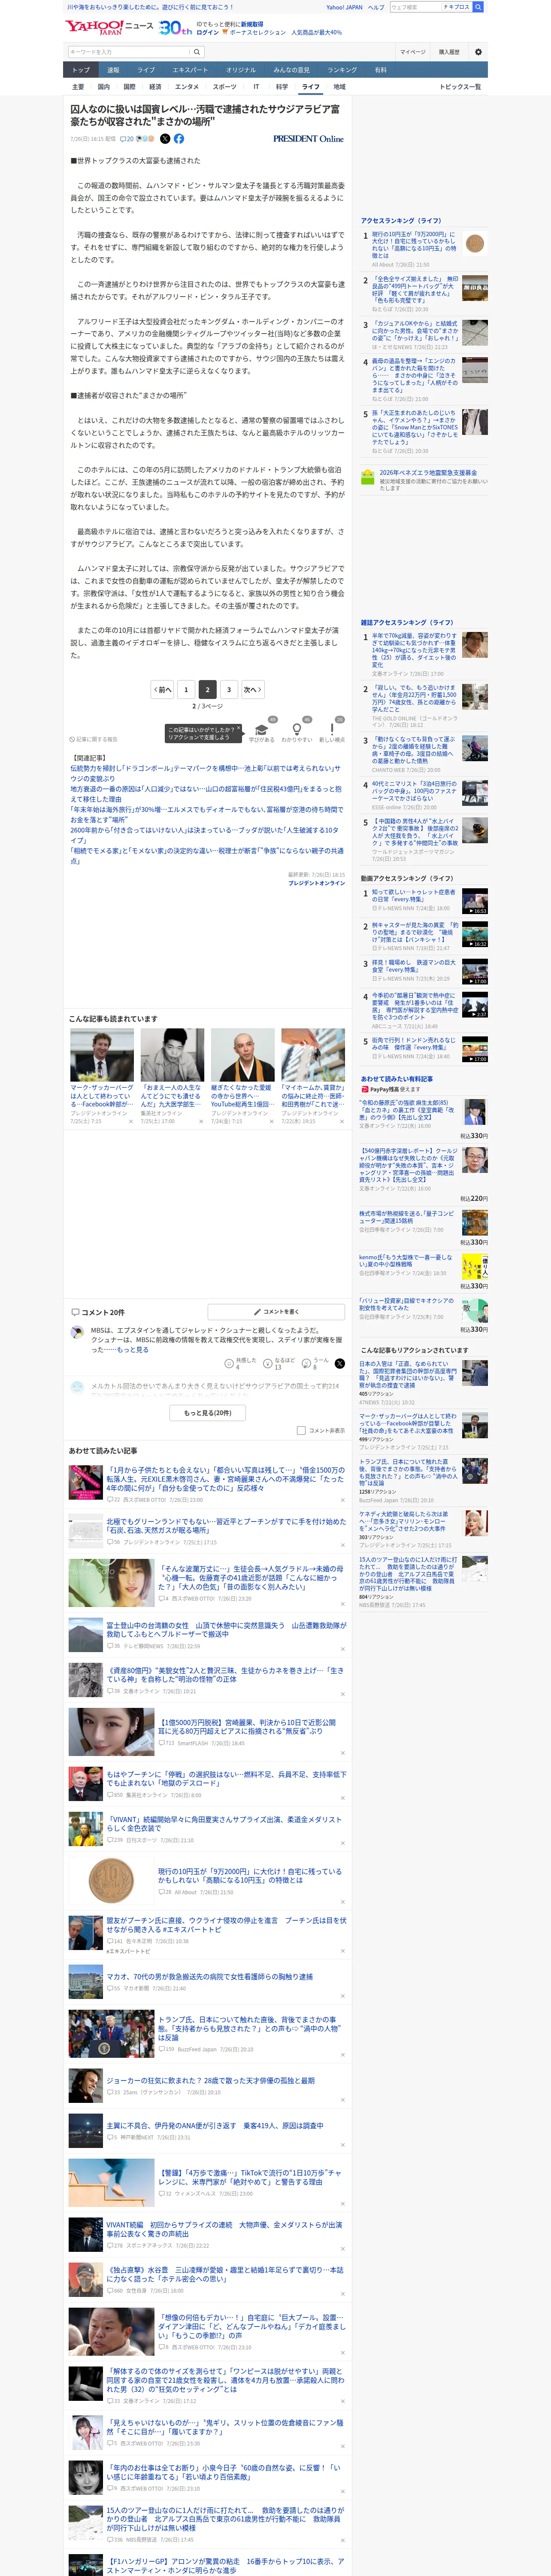Image resolution: width=551 pixels, height=2576 pixels.
Task: Open the 2026年ベネズエラ地震緊急支援募金 banner
Action: point(424,480)
